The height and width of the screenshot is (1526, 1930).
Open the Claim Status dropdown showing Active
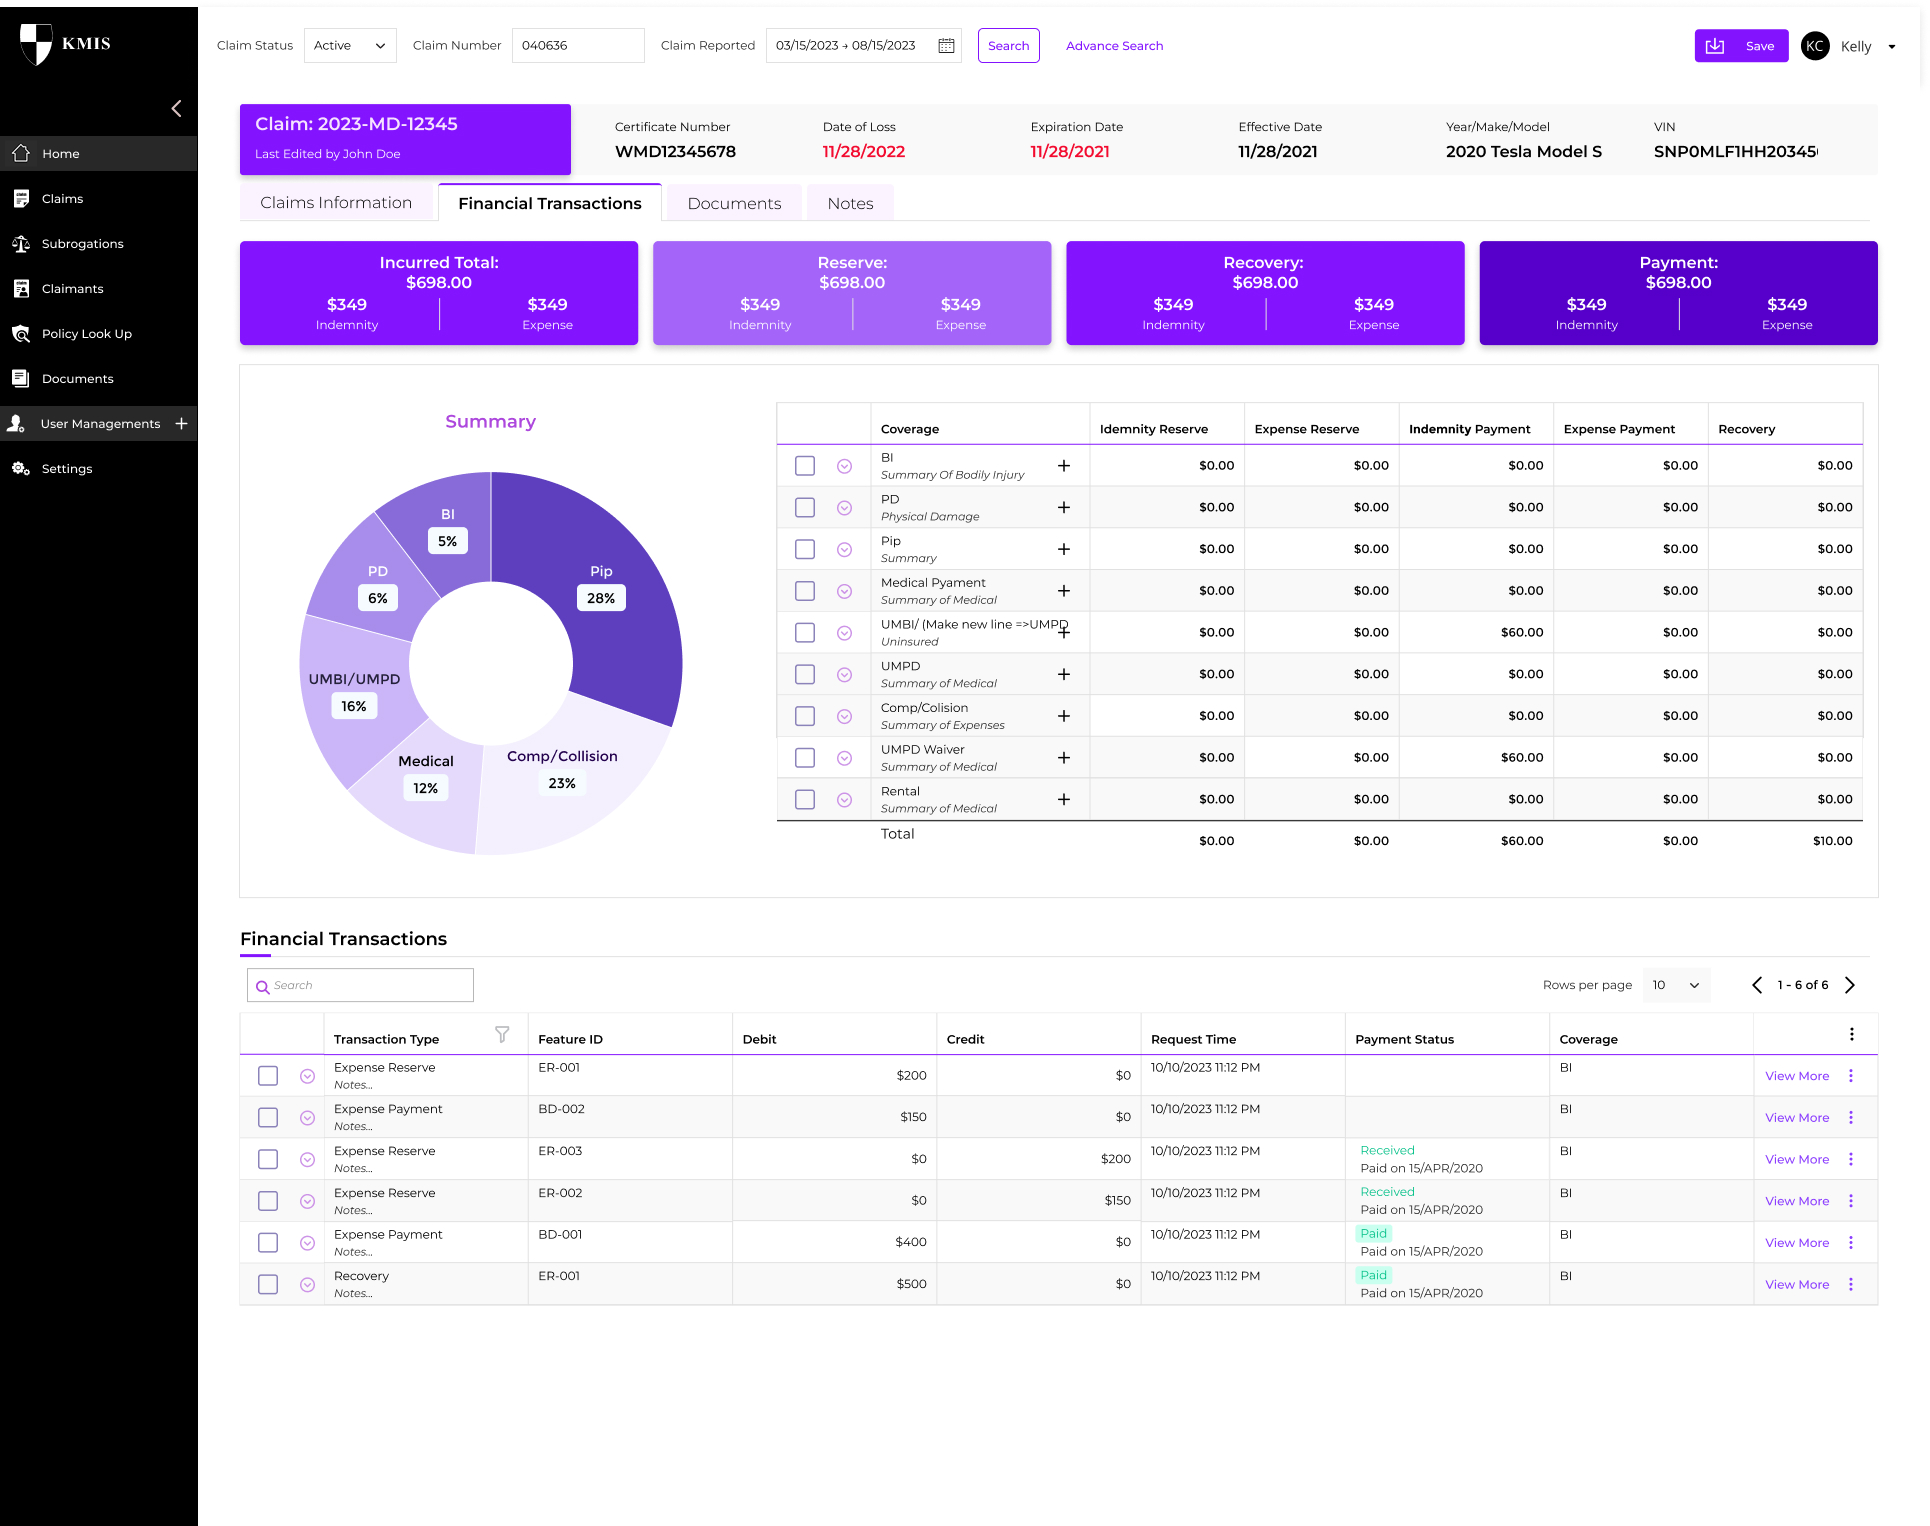click(x=349, y=45)
